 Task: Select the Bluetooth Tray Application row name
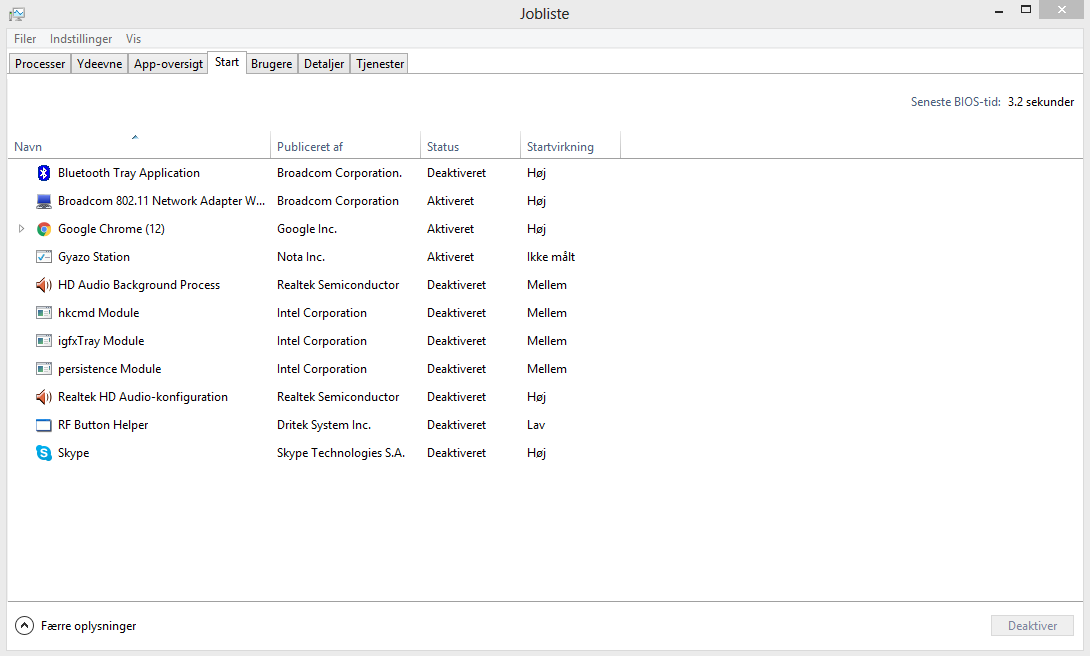click(129, 173)
